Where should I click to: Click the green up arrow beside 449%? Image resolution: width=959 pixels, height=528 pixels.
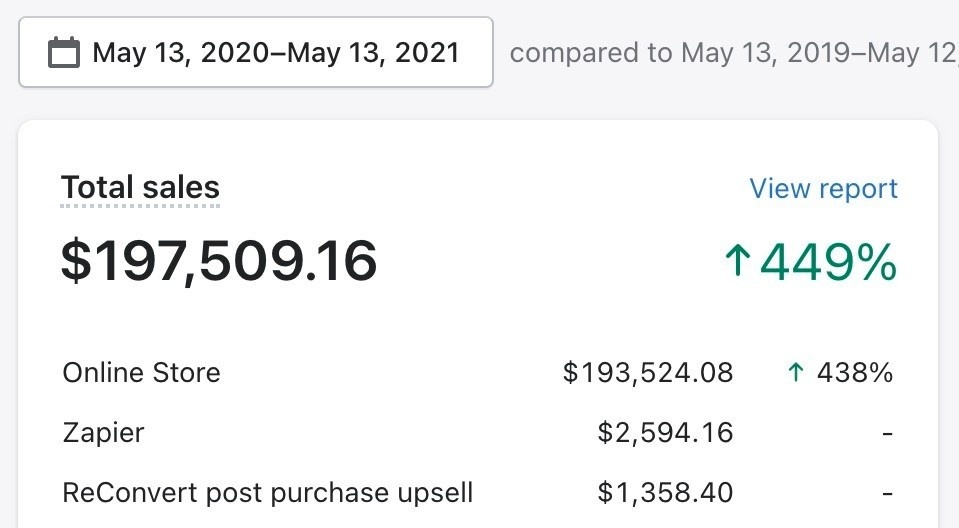coord(737,262)
